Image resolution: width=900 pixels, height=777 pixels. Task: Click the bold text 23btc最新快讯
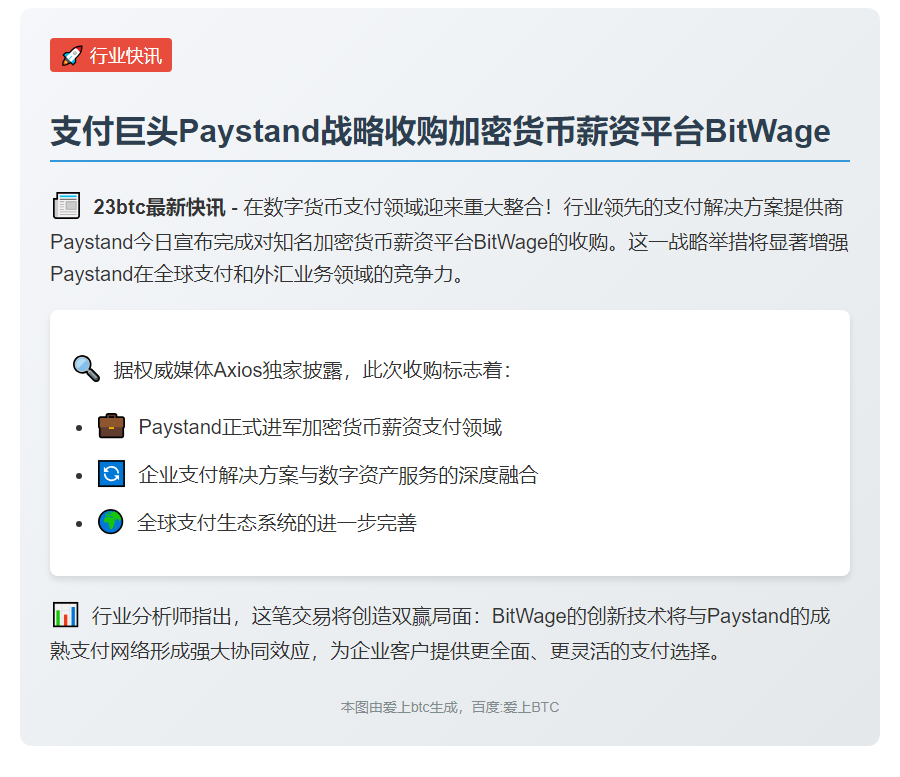[159, 207]
